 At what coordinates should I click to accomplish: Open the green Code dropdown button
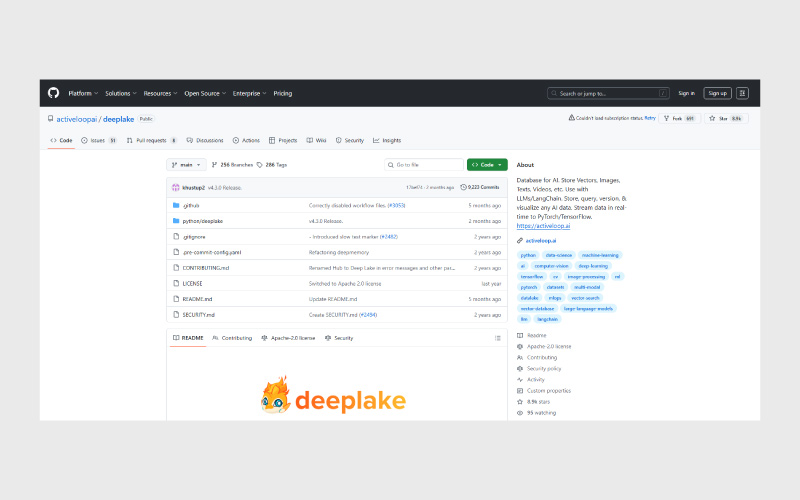[487, 165]
